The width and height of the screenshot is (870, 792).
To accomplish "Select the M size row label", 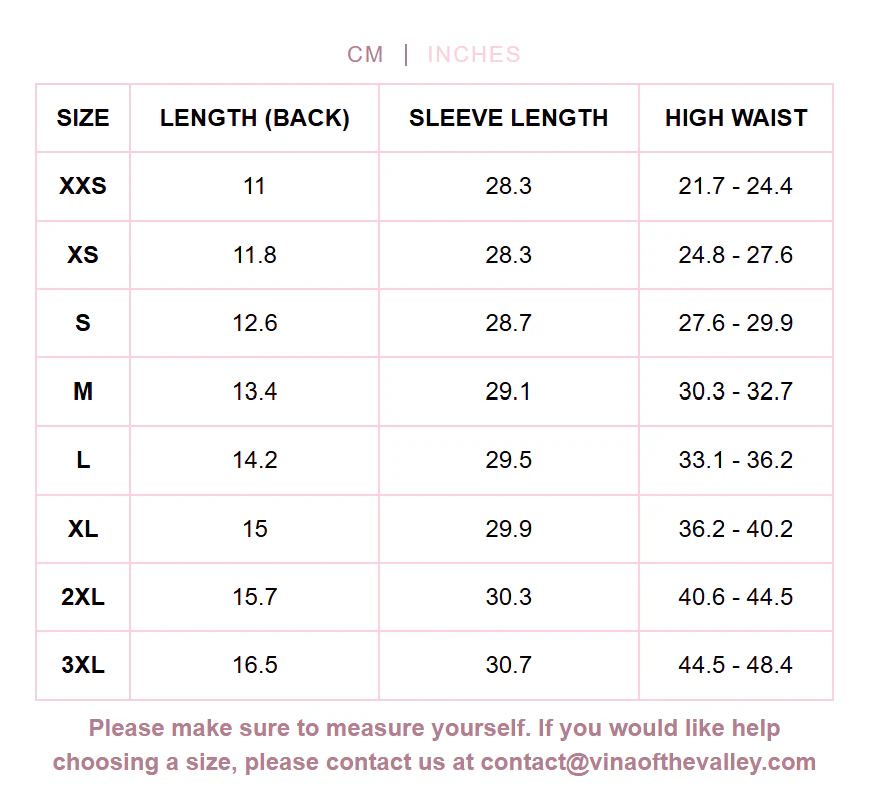I will (x=83, y=391).
